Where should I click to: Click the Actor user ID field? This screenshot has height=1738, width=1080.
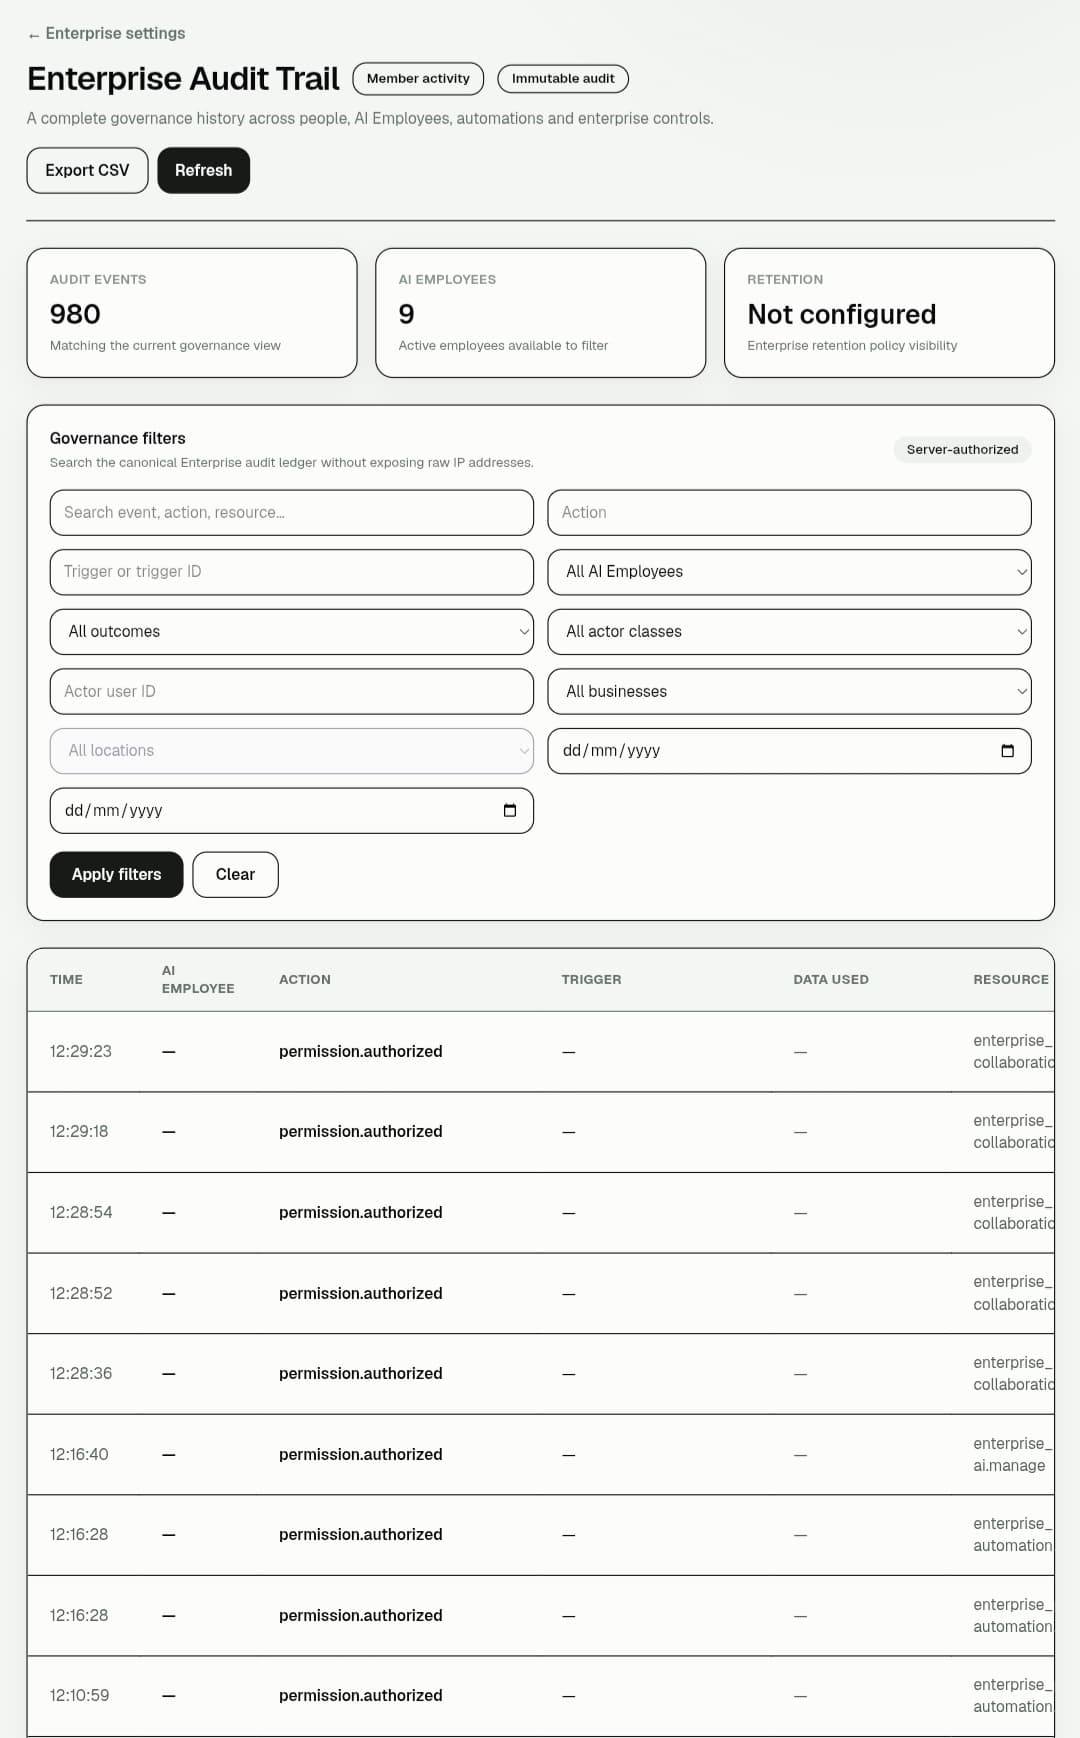(x=292, y=691)
